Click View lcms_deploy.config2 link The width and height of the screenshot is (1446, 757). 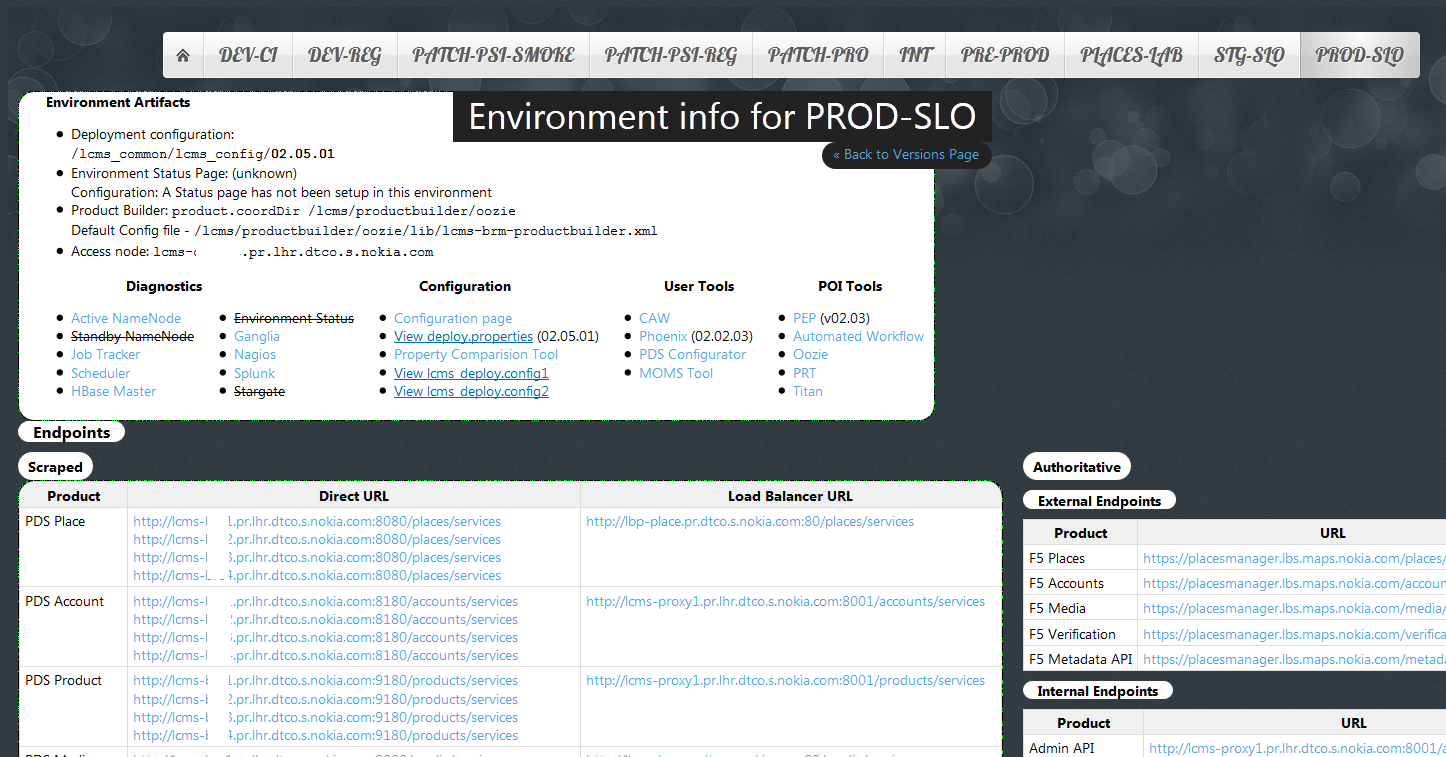coord(471,391)
